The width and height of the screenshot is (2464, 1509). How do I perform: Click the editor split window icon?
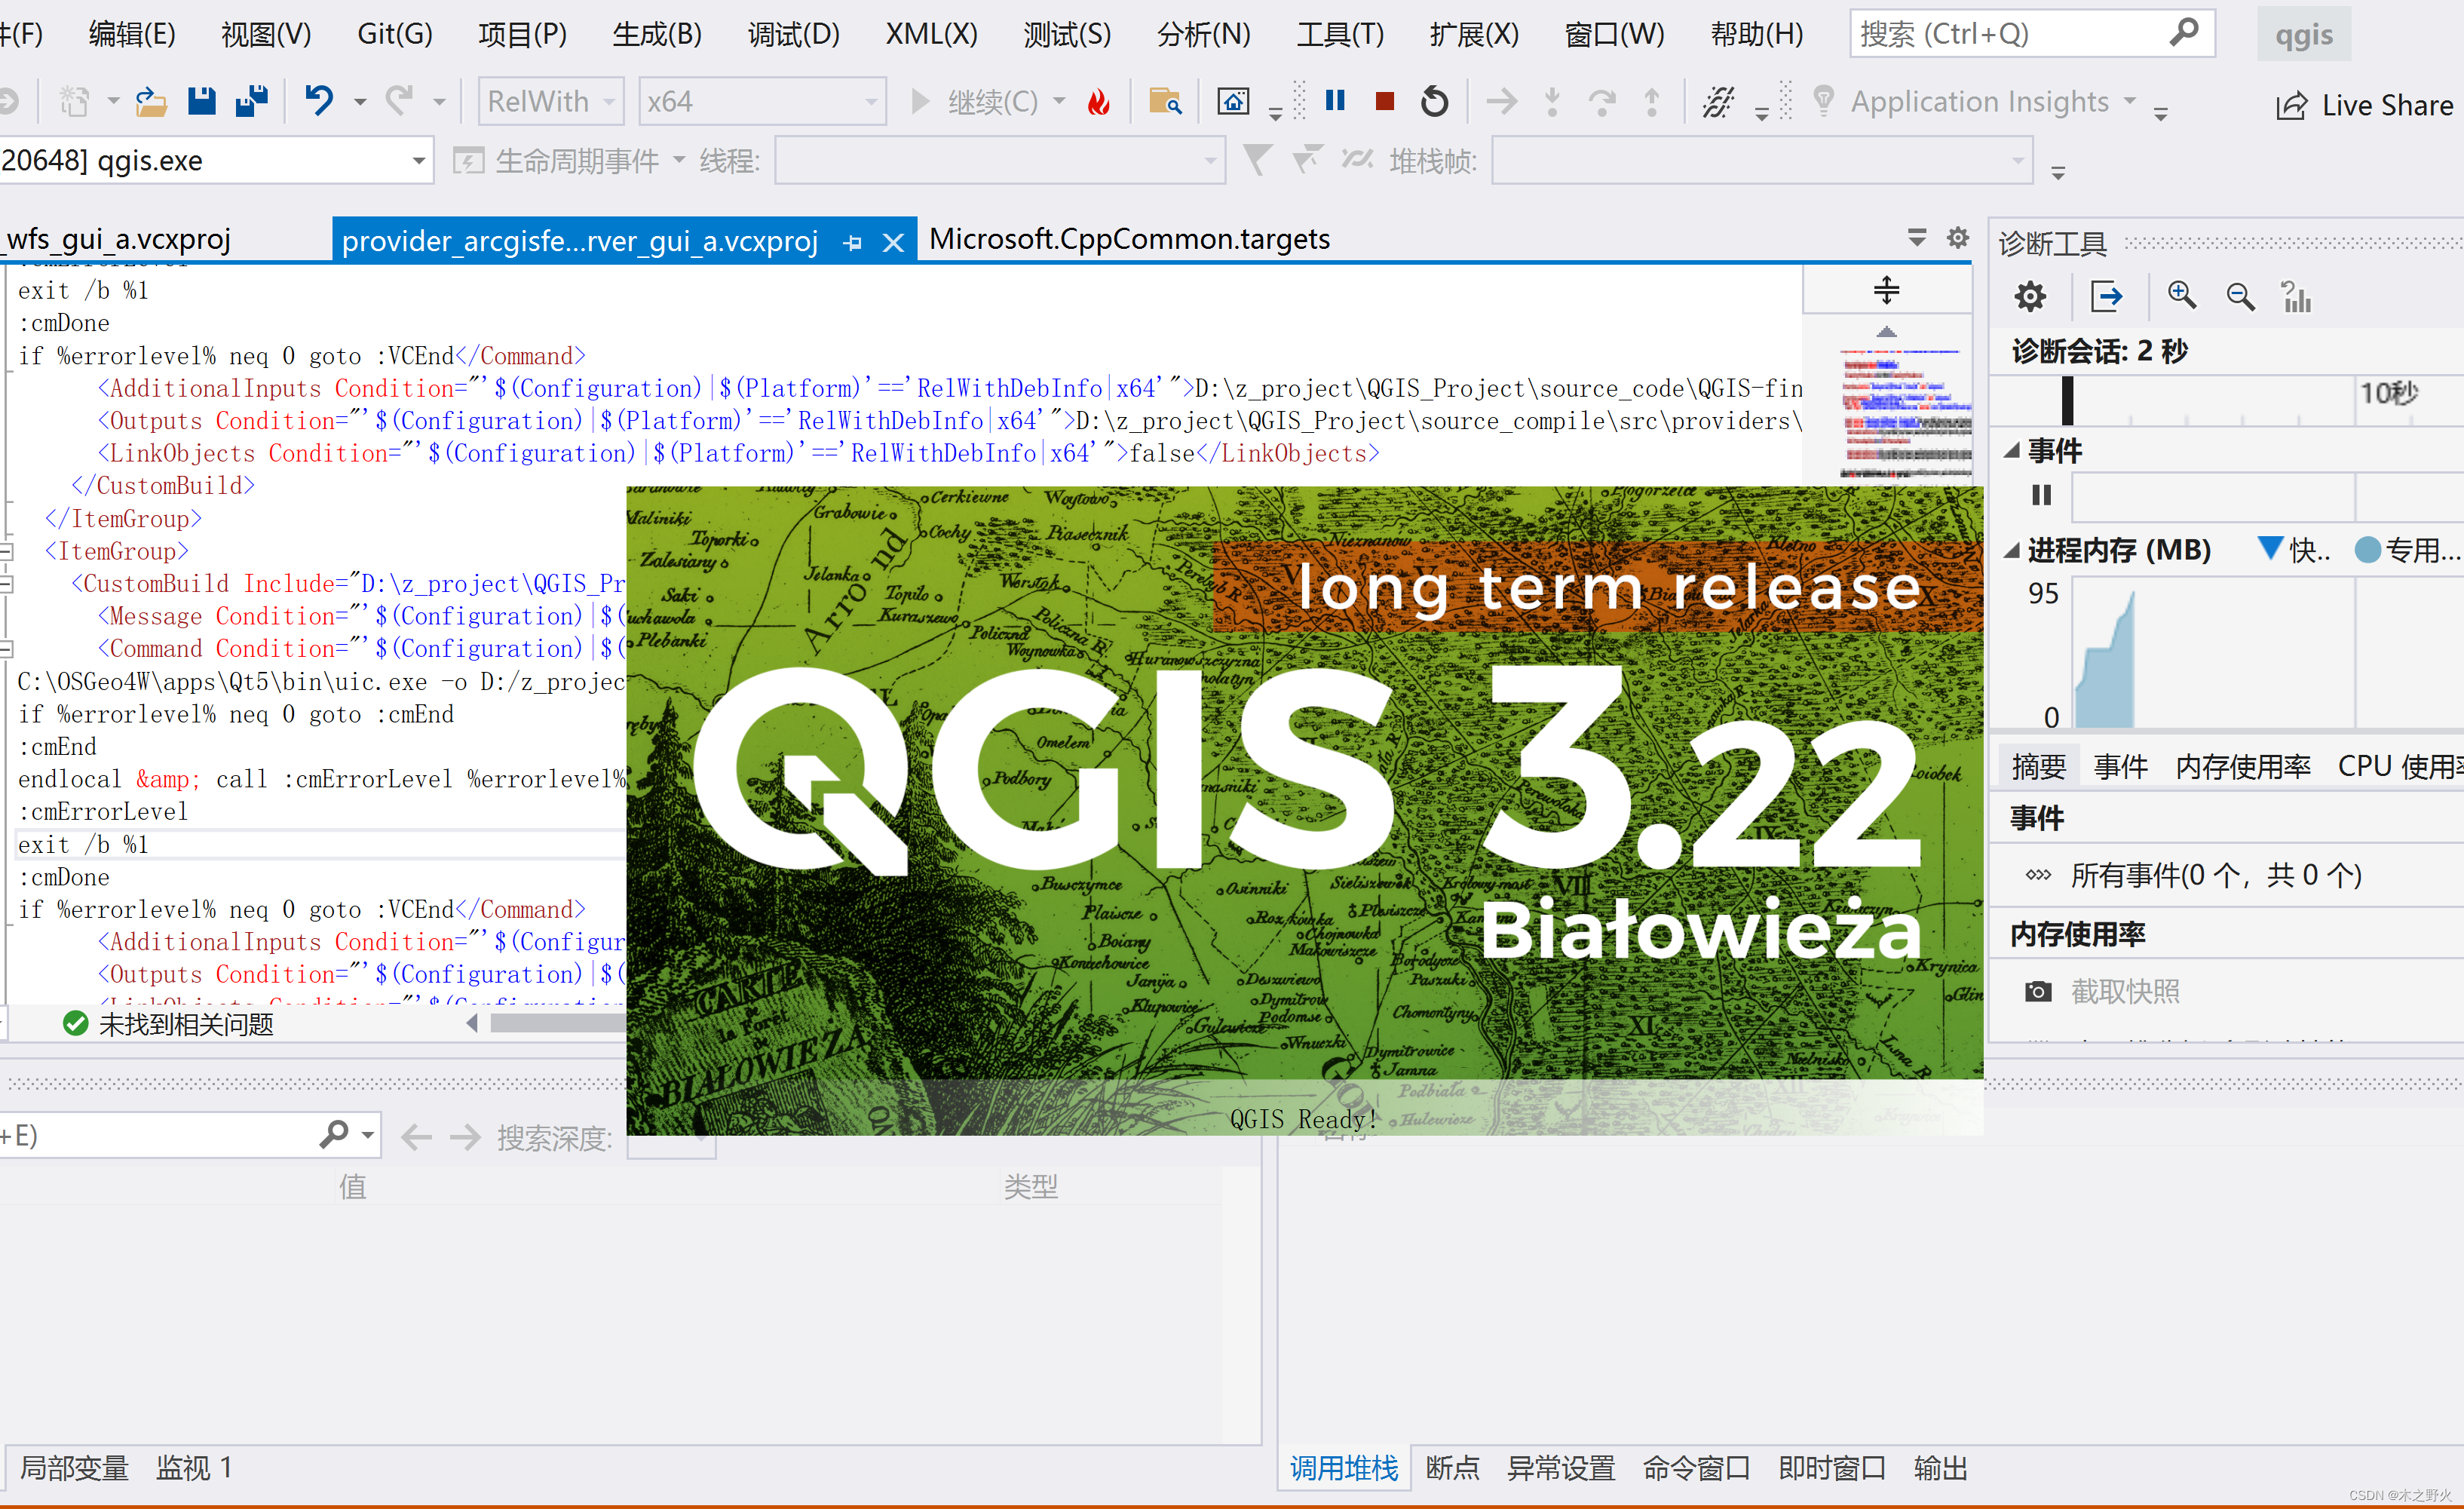1886,290
